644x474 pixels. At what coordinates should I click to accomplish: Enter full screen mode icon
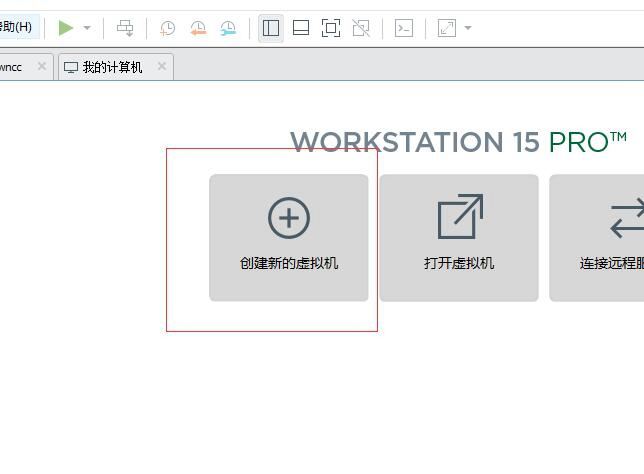pyautogui.click(x=331, y=28)
